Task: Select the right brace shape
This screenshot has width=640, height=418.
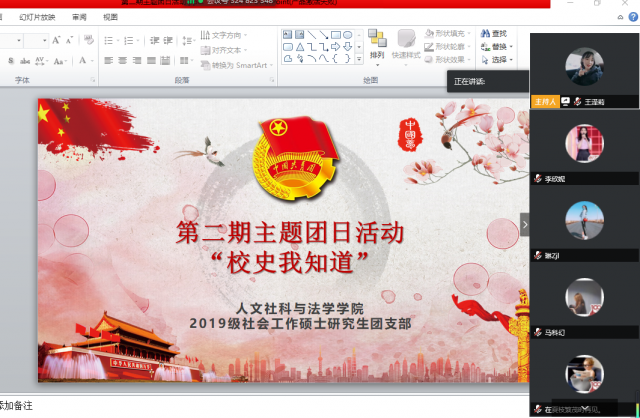Action: [347, 59]
